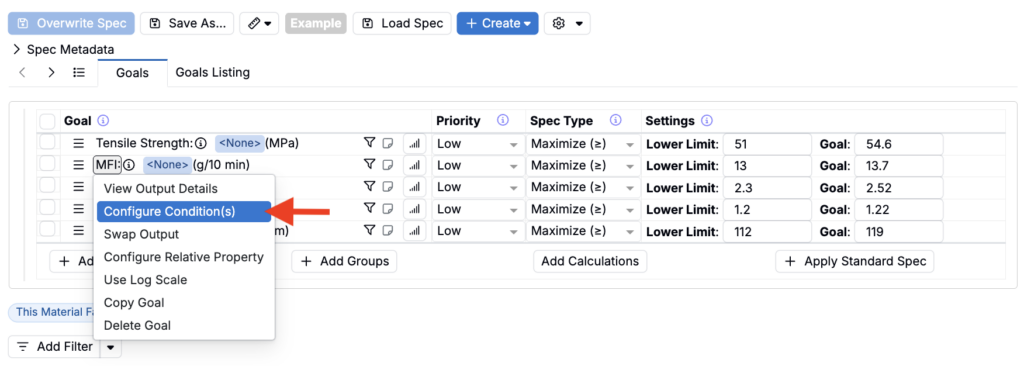The height and width of the screenshot is (366, 1024).
Task: Click Goal field showing 13.7
Action: tap(899, 165)
